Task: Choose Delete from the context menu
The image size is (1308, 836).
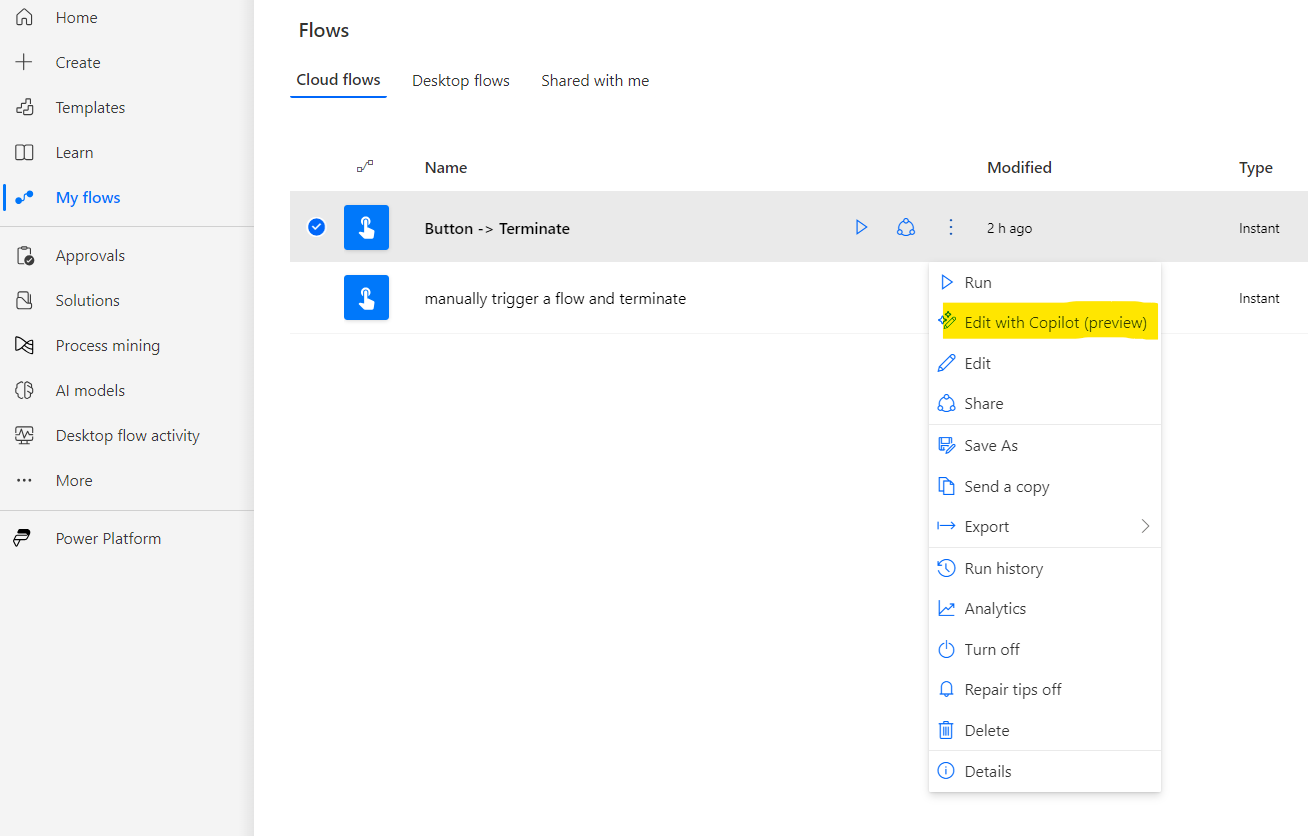Action: (986, 731)
